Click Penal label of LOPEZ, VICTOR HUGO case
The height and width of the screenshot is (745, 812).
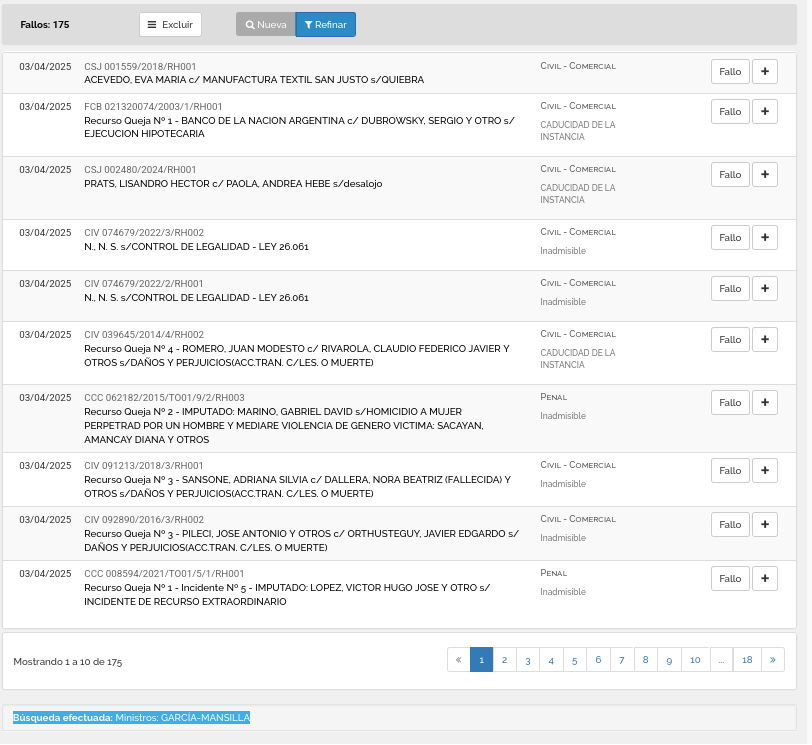coord(554,573)
